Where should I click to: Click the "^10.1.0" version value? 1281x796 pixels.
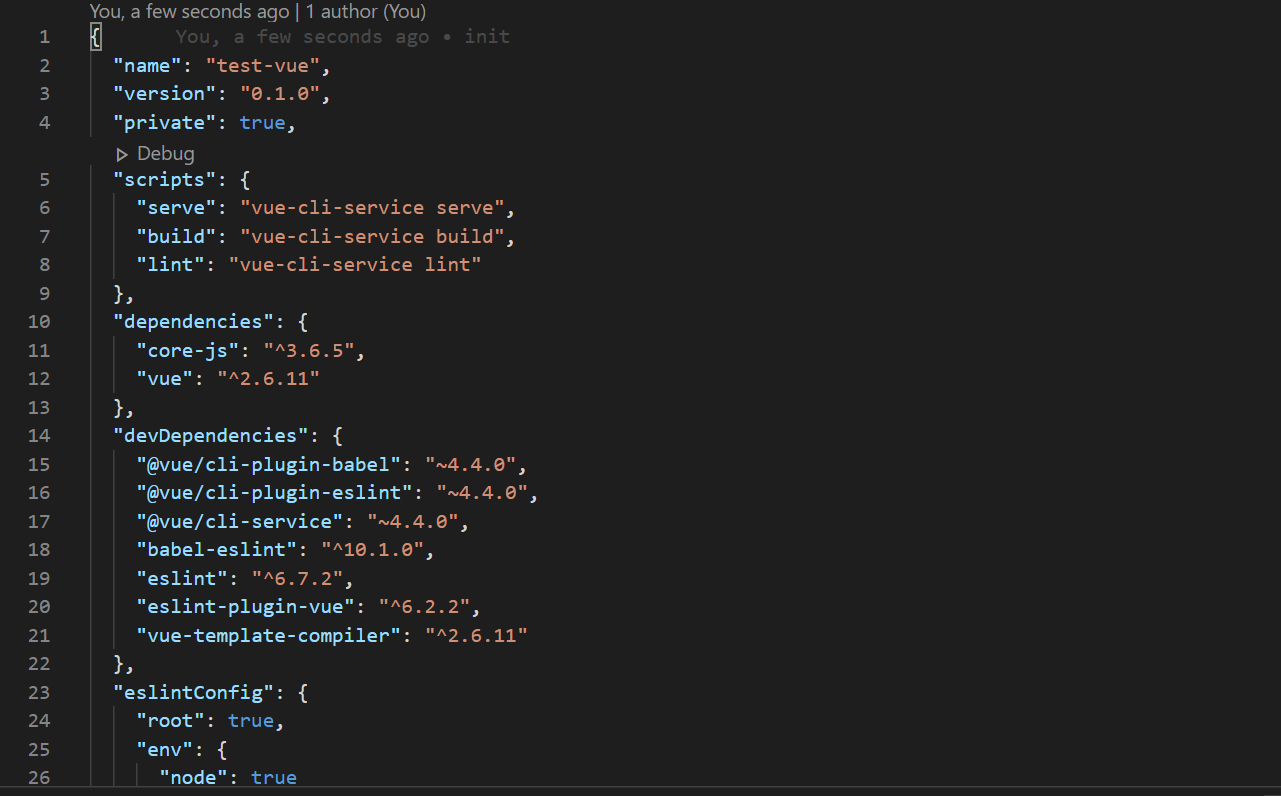372,550
